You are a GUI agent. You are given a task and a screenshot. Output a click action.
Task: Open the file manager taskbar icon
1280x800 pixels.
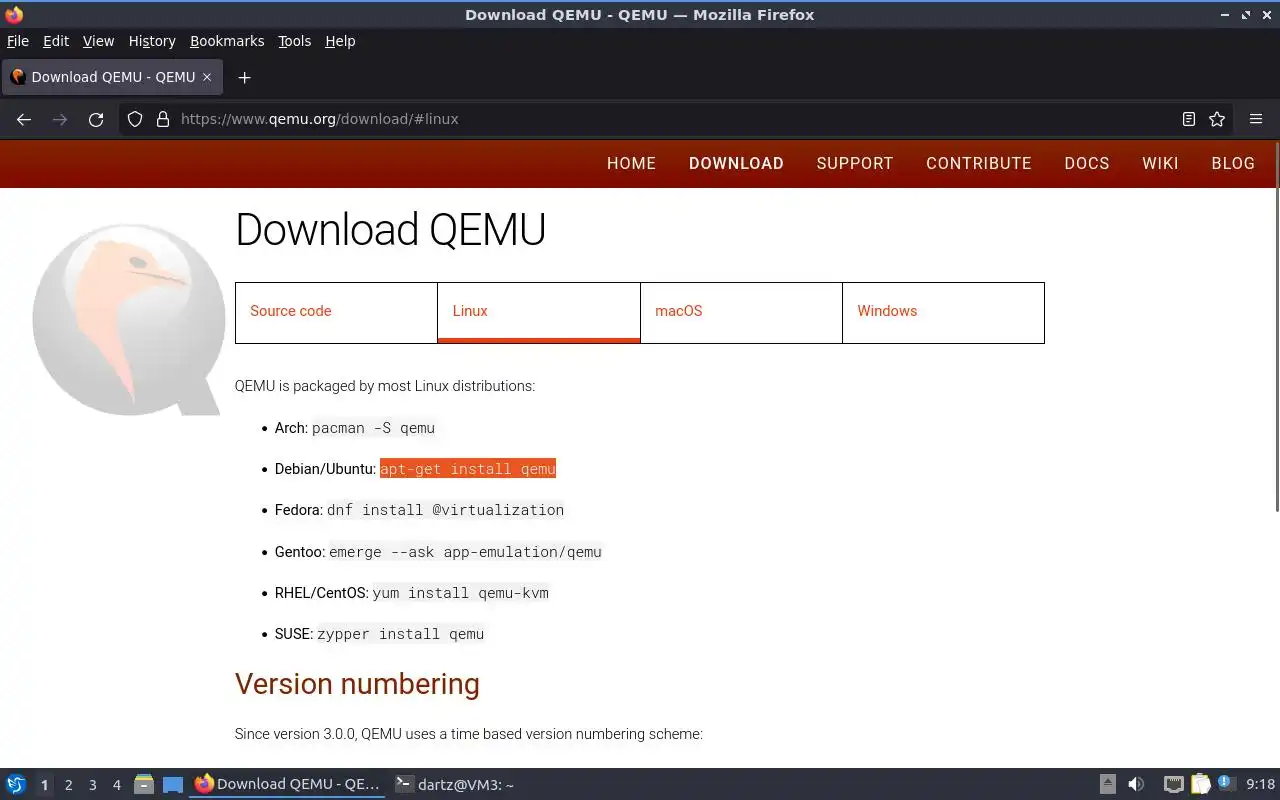pyautogui.click(x=144, y=785)
